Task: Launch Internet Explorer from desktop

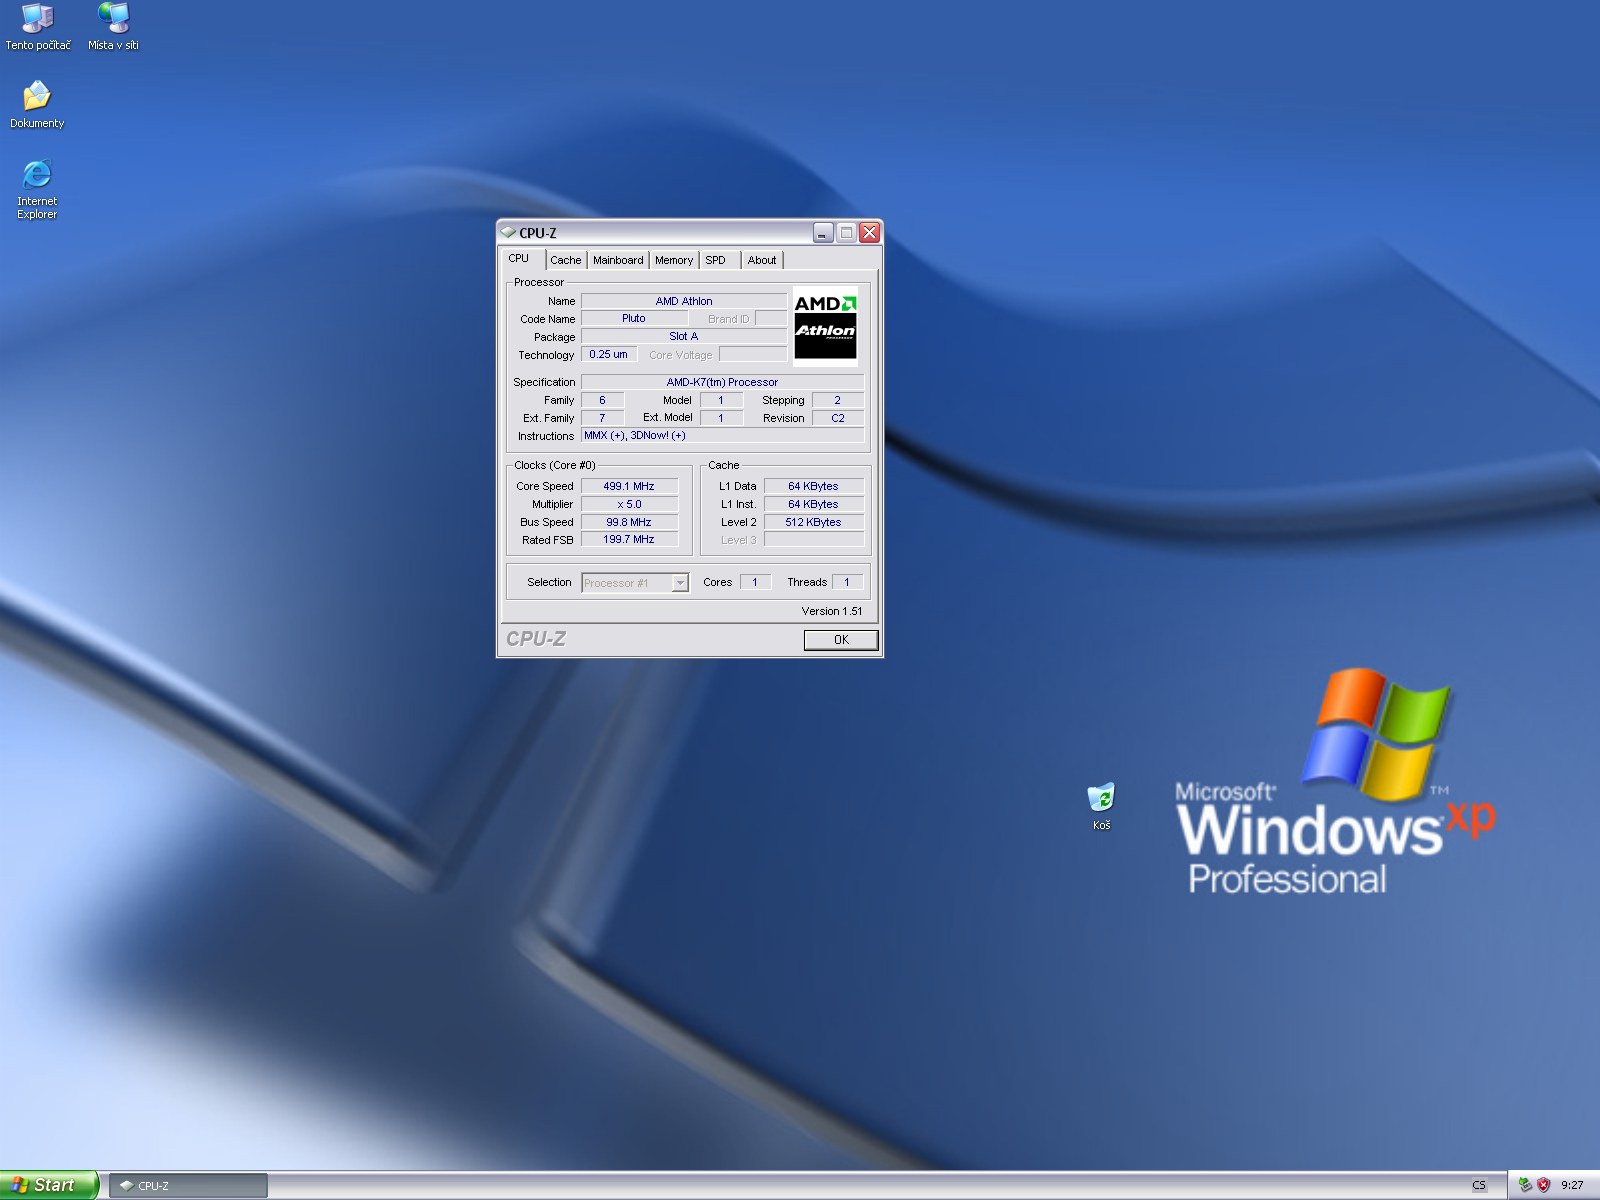Action: [x=37, y=175]
